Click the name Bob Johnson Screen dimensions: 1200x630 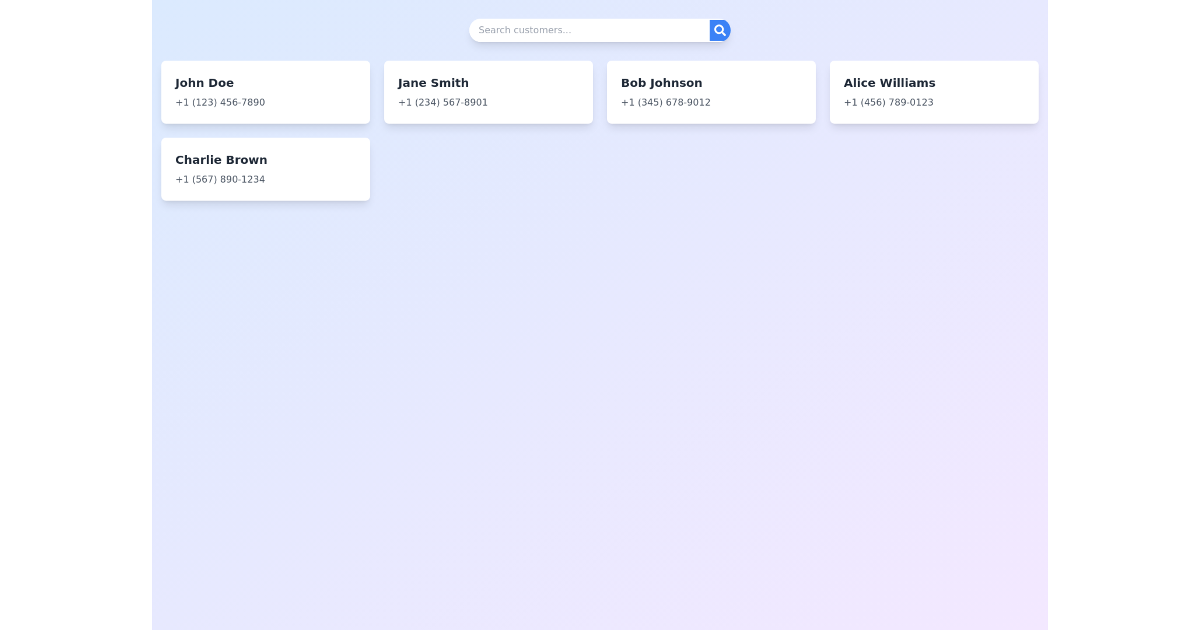coord(662,83)
